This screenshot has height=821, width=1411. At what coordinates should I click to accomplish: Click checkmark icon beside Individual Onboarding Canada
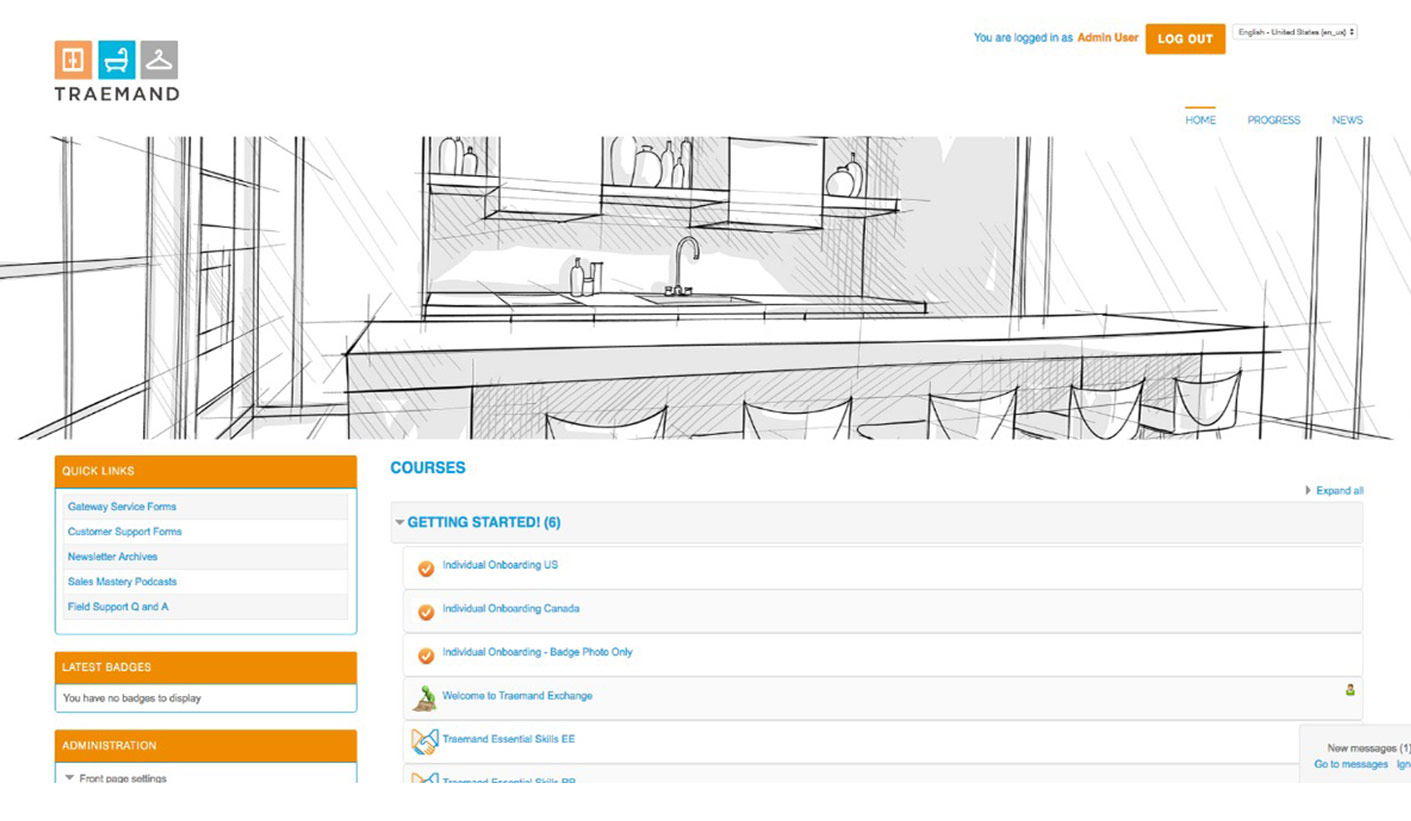pos(426,611)
